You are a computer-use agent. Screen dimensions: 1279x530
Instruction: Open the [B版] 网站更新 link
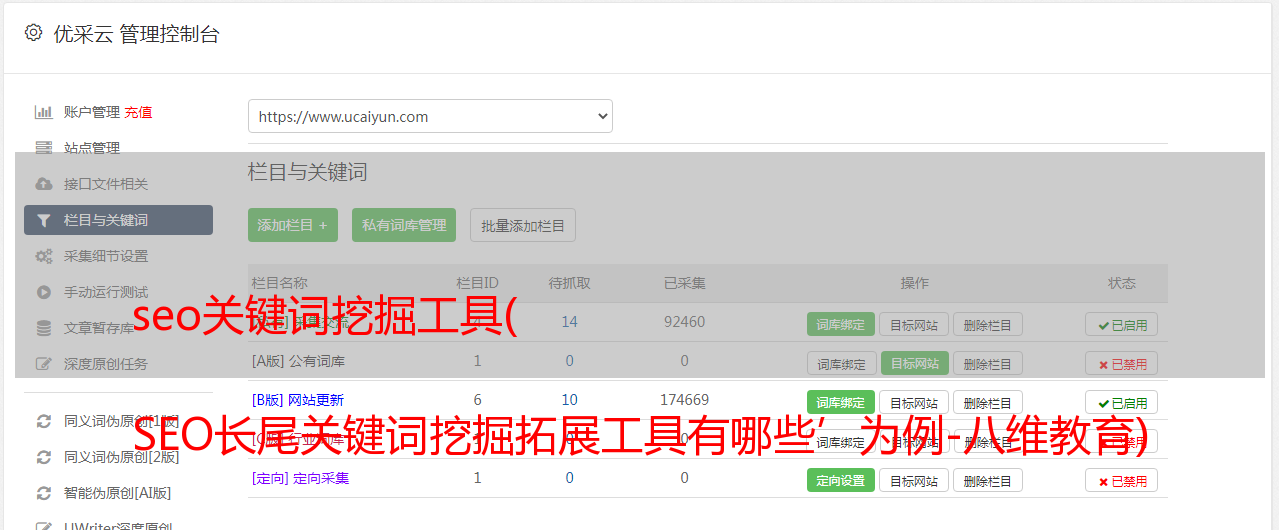click(x=298, y=400)
